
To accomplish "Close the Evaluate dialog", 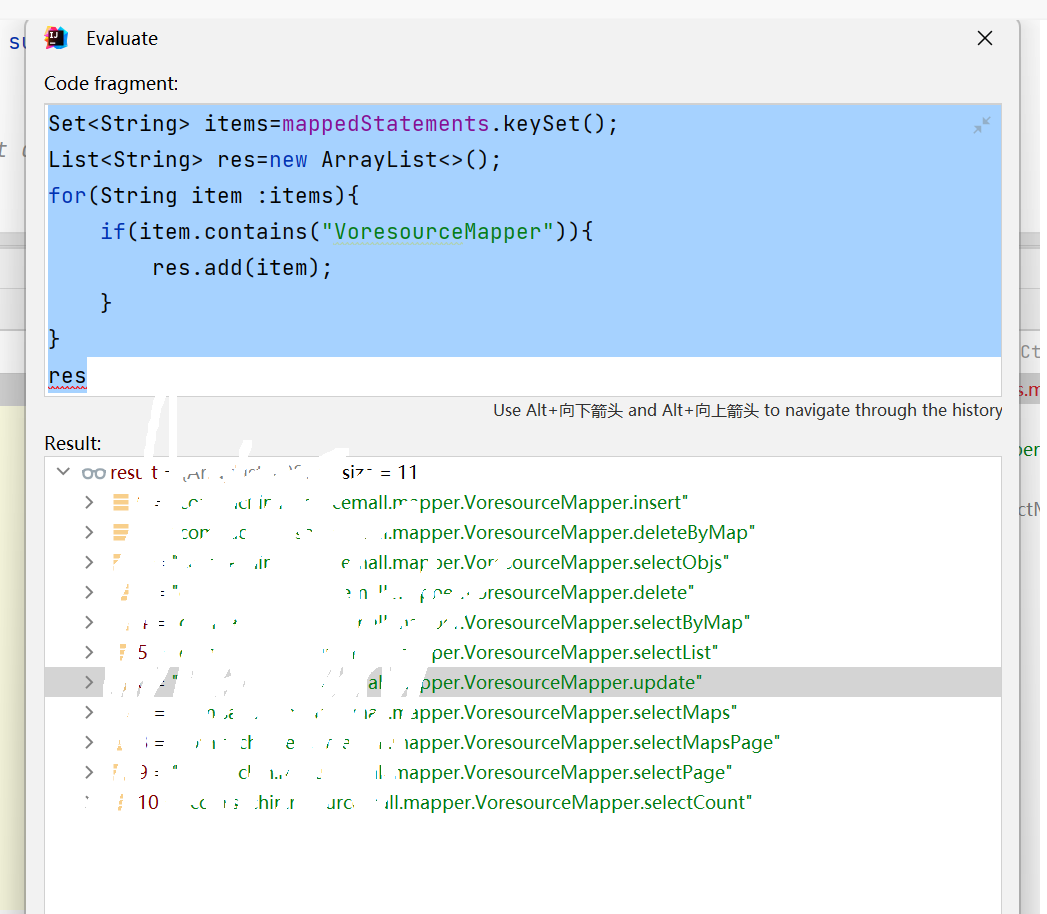I will [984, 38].
